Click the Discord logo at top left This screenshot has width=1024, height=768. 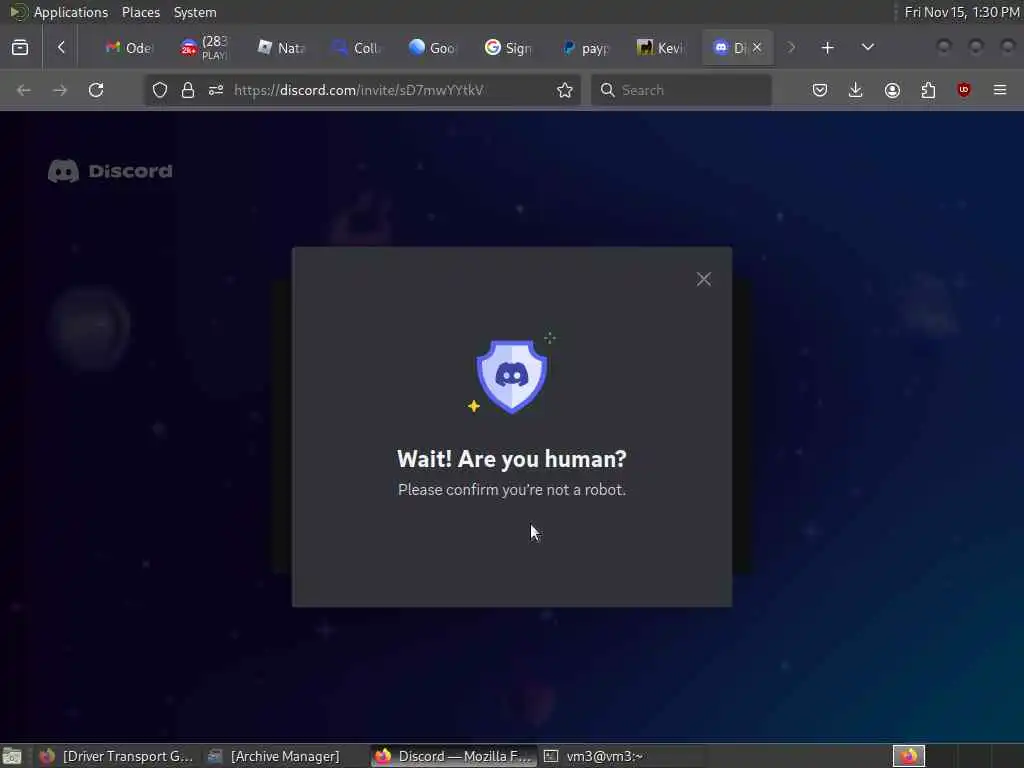[x=110, y=171]
